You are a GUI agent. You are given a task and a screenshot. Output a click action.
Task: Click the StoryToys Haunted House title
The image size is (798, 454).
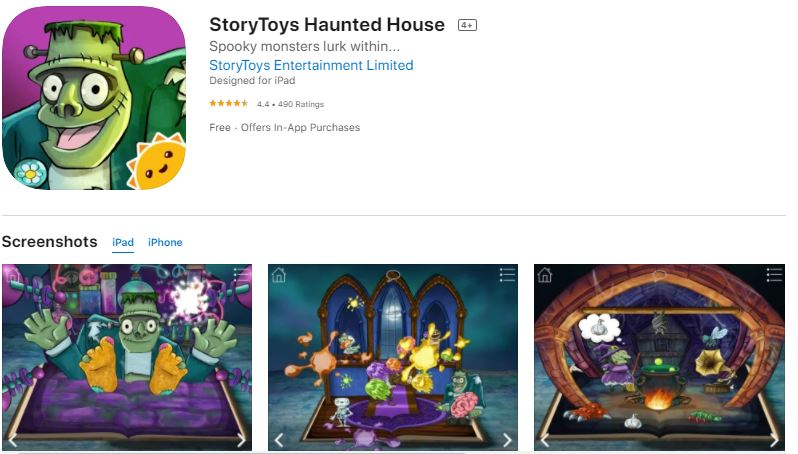(327, 24)
